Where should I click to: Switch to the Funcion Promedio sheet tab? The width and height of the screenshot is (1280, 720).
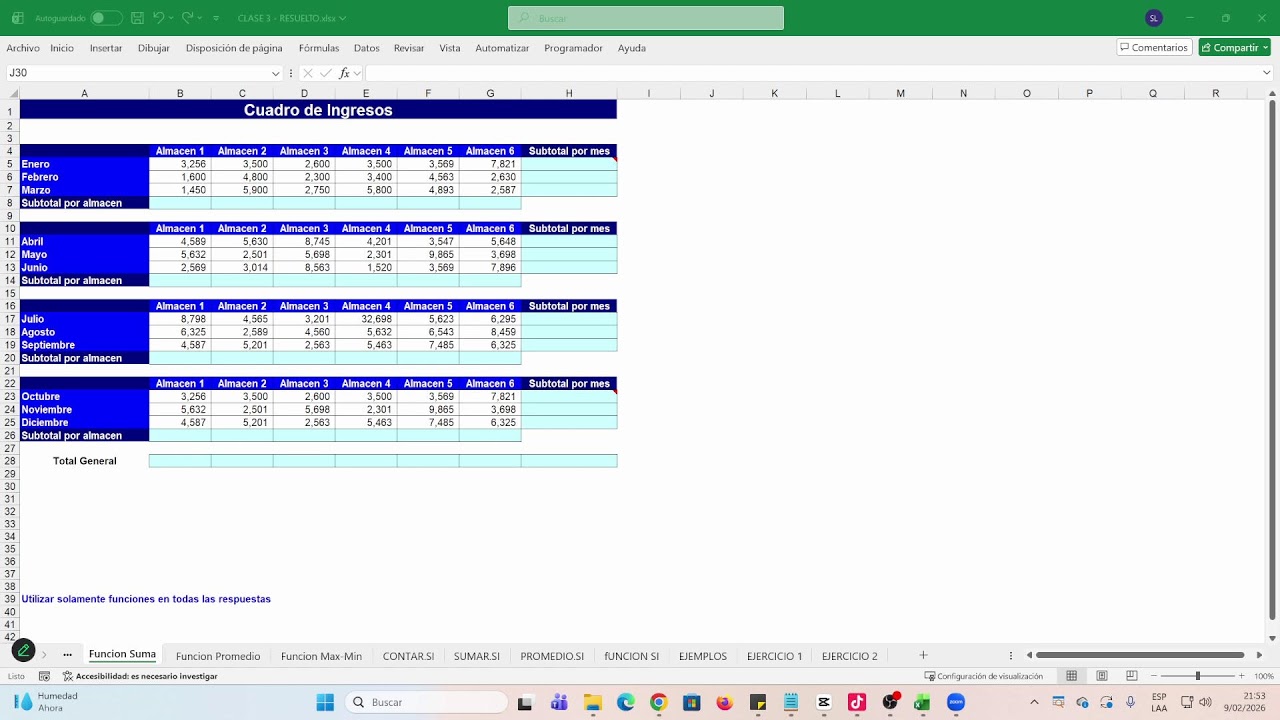[x=218, y=656]
